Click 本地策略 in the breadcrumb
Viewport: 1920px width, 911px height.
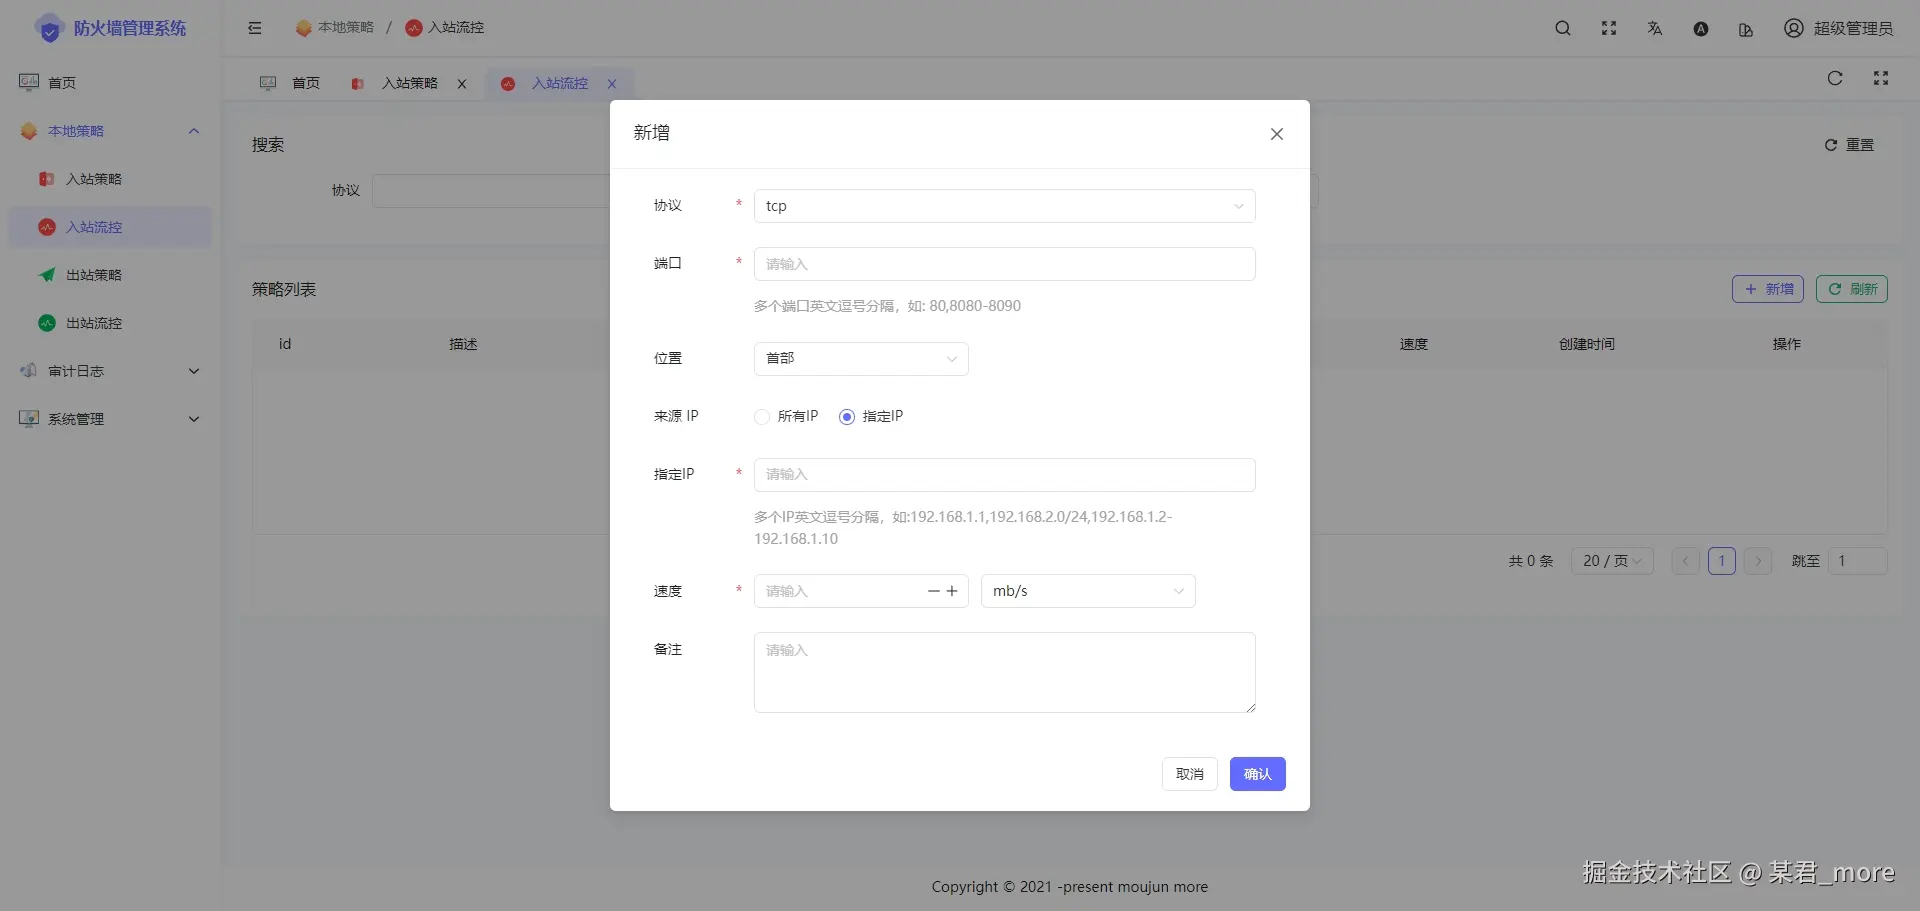[335, 28]
